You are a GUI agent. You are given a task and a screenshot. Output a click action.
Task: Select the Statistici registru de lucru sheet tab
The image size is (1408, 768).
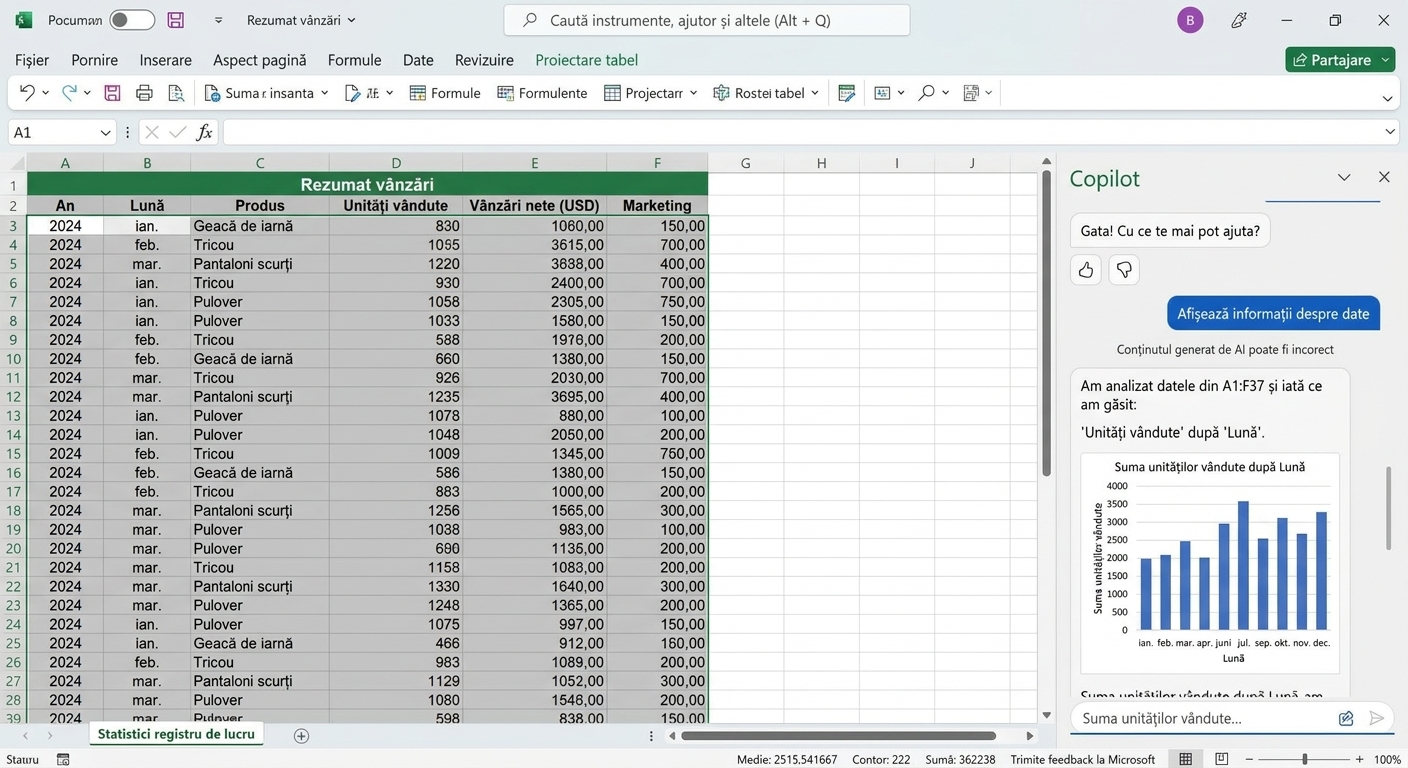pyautogui.click(x=176, y=734)
